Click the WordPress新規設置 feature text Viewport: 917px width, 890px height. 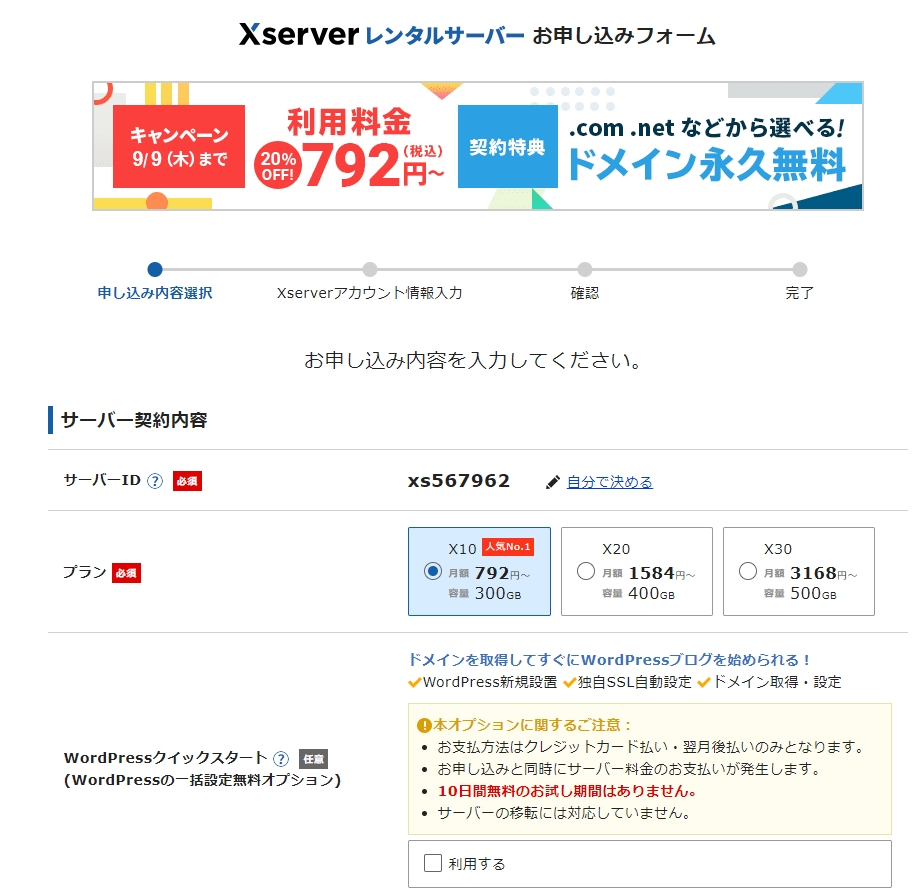pos(490,682)
